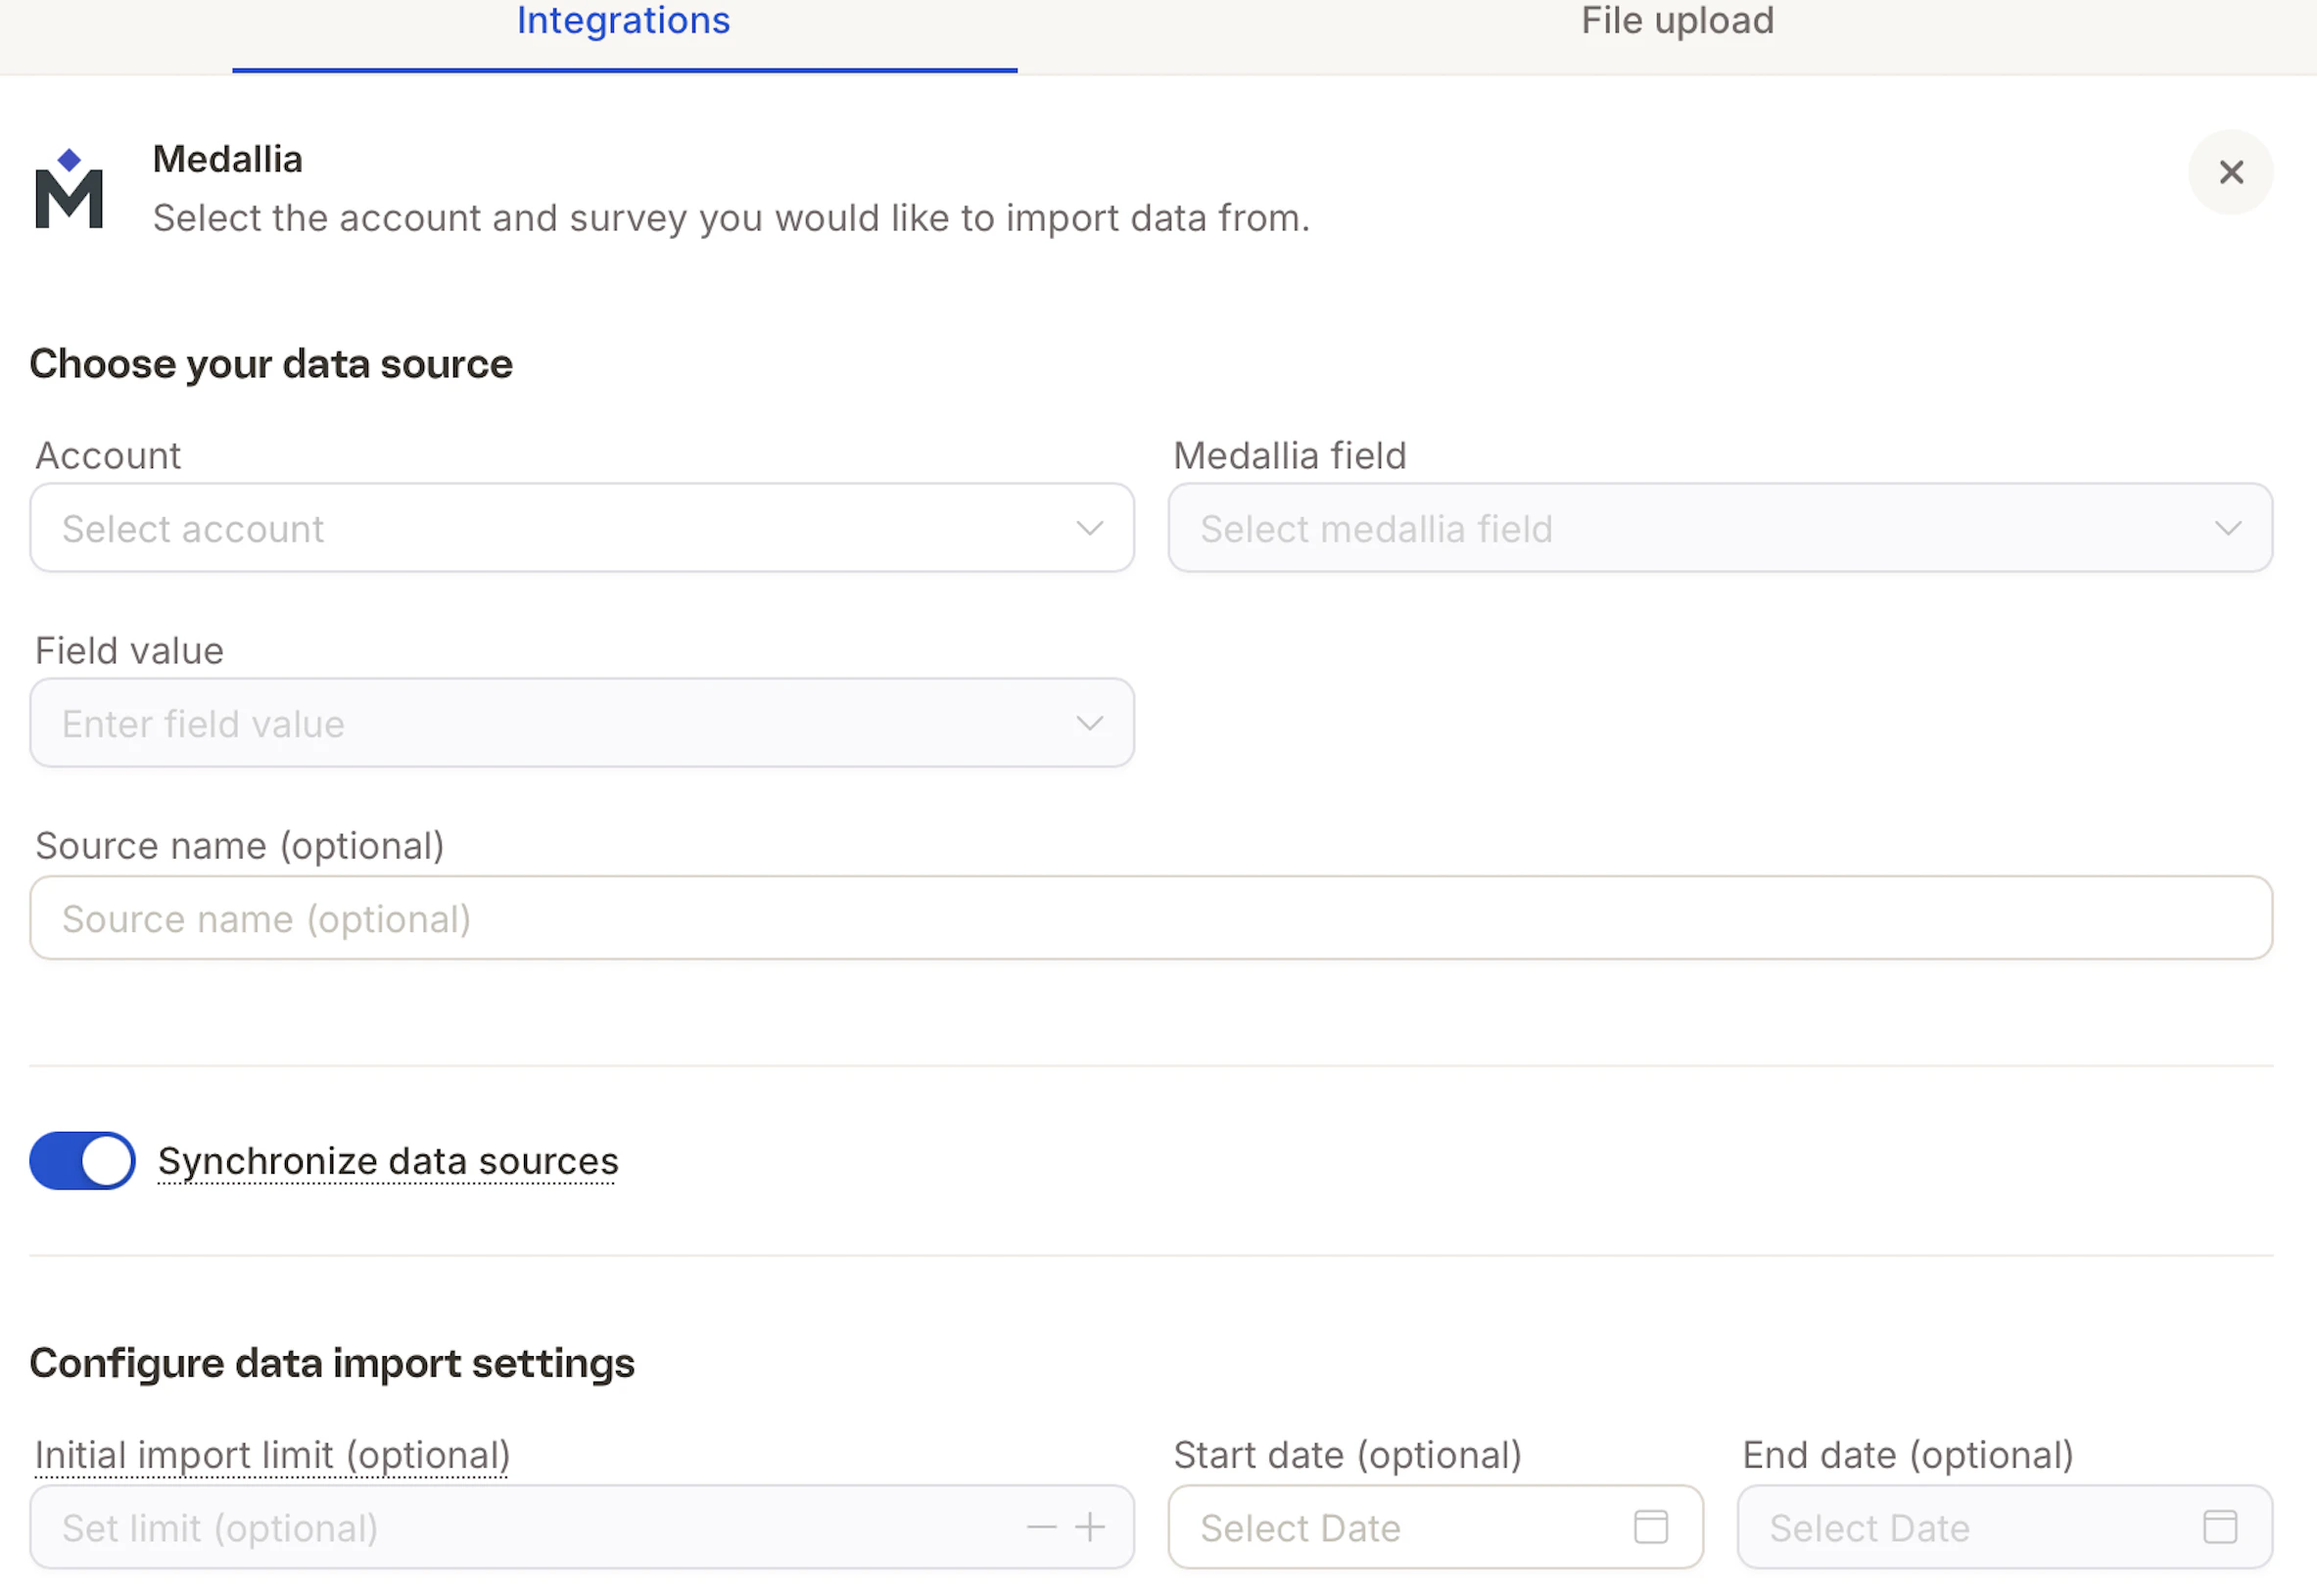Switch to the File upload tab
Image resolution: width=2317 pixels, height=1596 pixels.
point(1677,22)
